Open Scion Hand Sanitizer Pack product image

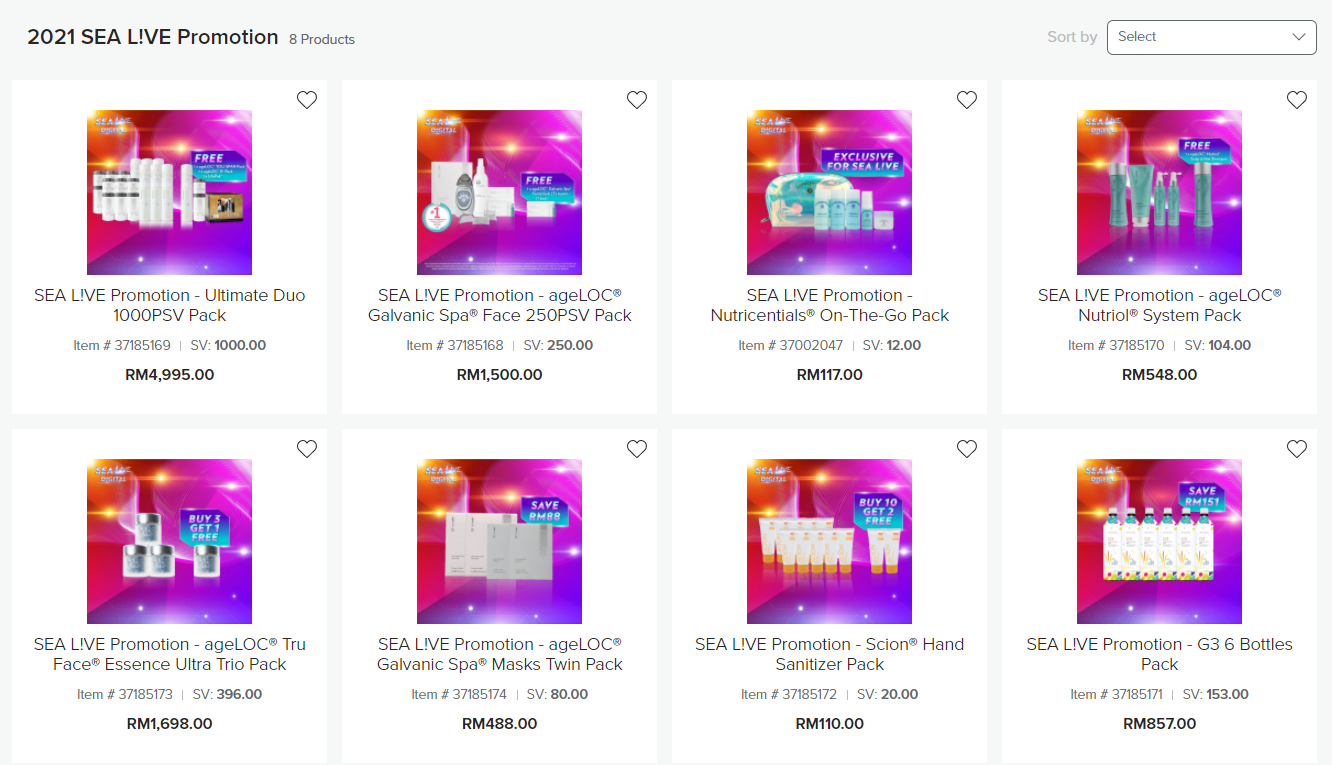click(x=829, y=541)
